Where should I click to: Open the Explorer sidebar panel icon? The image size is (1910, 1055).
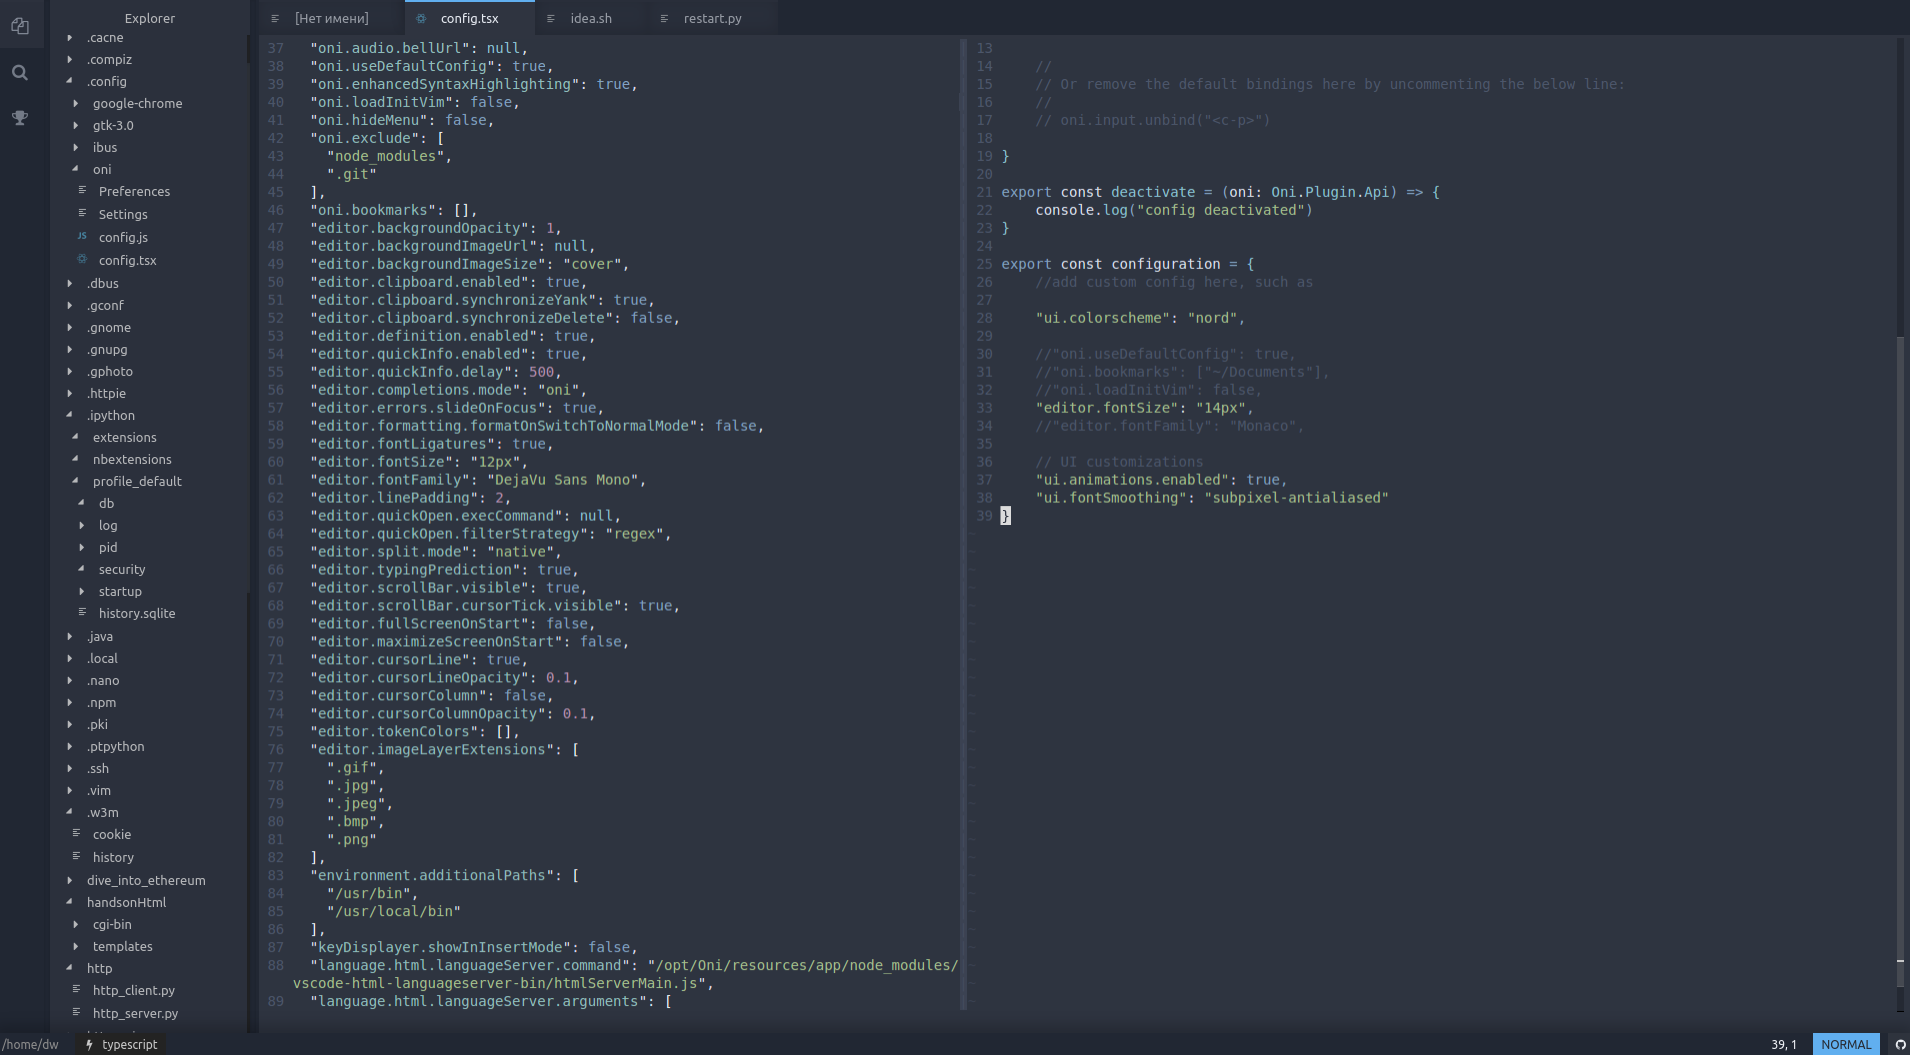coord(21,25)
